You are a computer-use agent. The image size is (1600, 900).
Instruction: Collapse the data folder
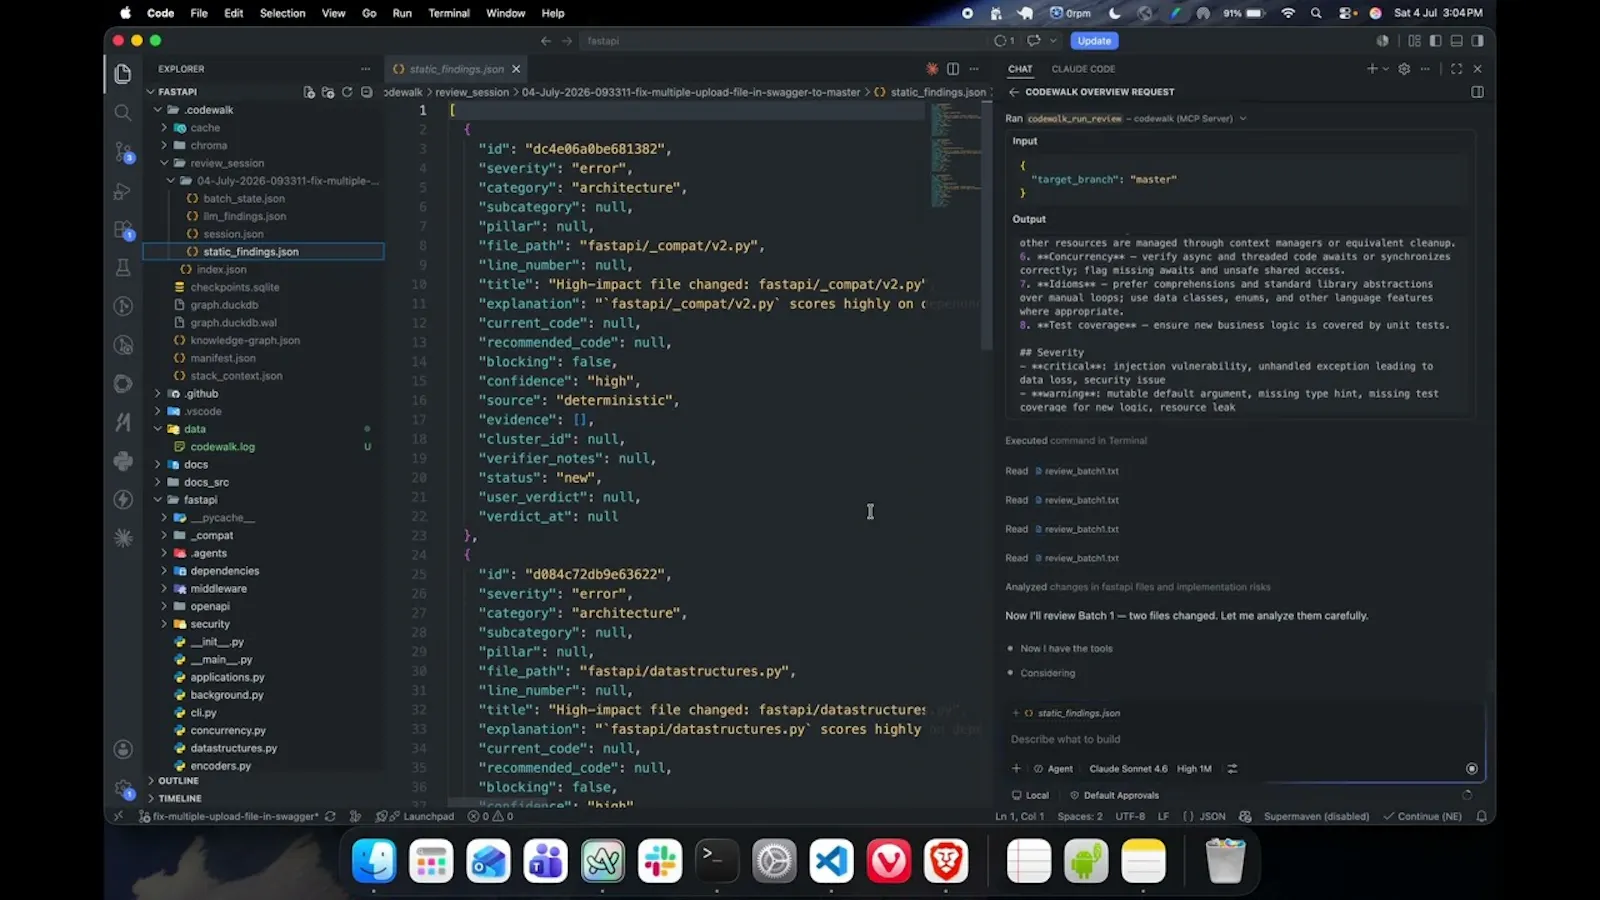click(158, 429)
